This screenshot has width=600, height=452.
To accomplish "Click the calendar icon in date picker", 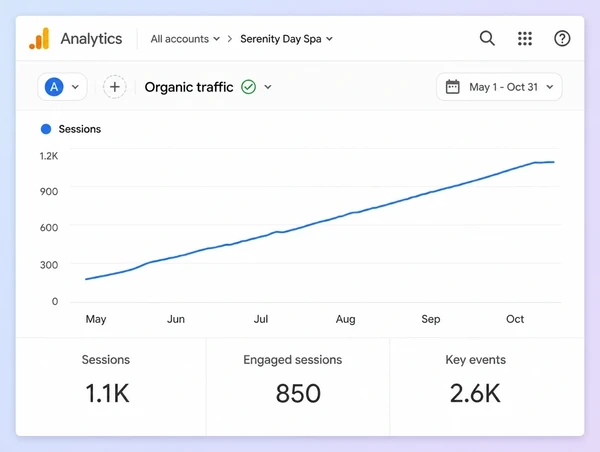I will tap(452, 87).
